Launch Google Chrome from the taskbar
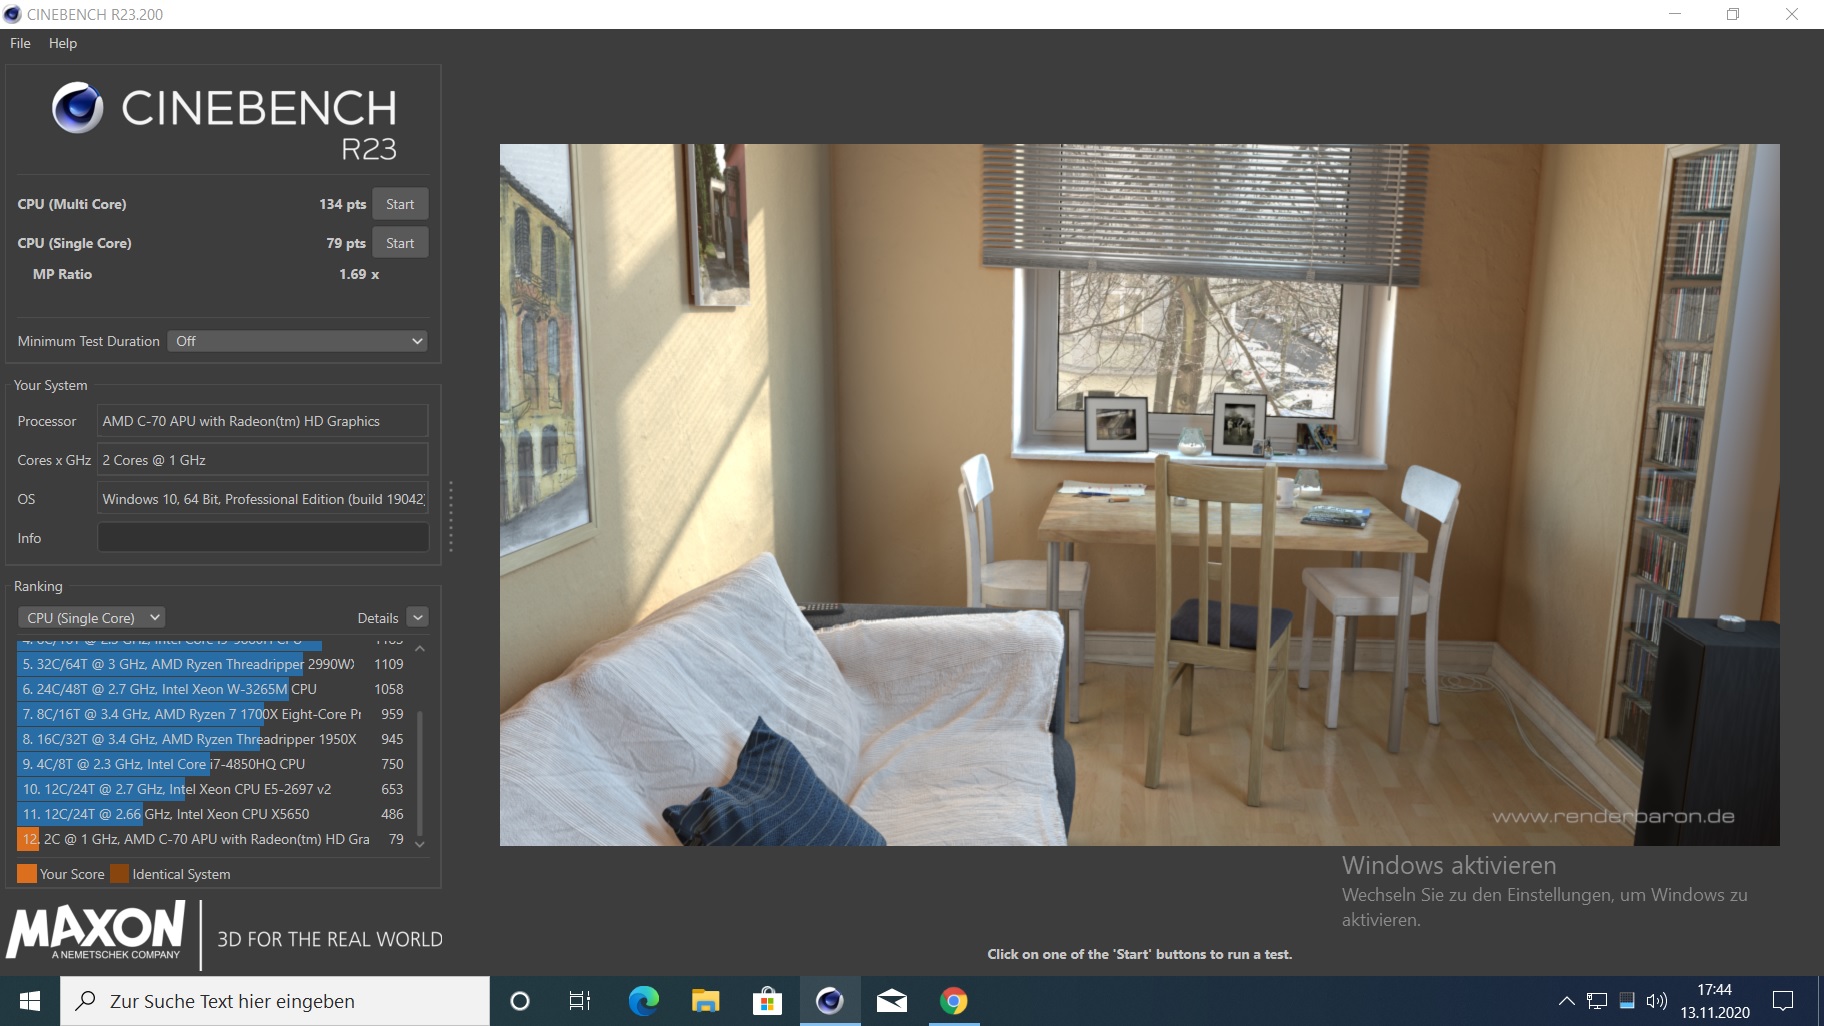 (953, 1001)
